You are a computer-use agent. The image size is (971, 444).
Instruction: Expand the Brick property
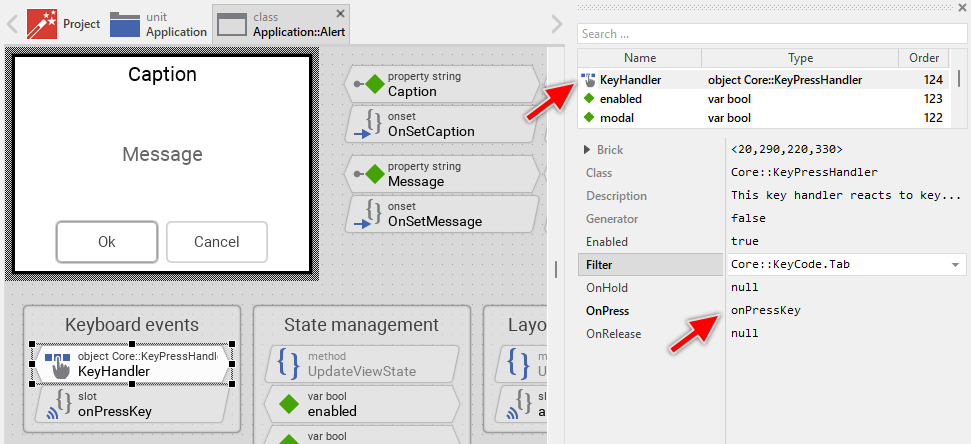[x=587, y=150]
